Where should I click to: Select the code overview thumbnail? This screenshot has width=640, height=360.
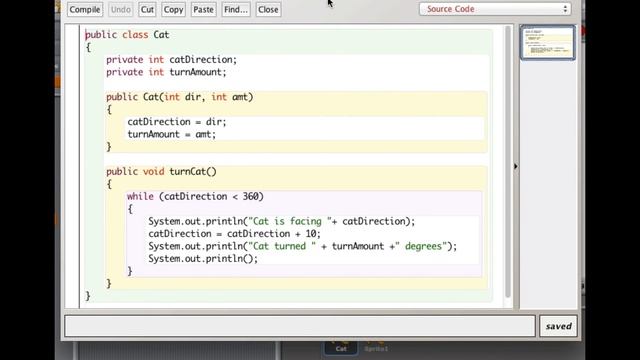click(x=548, y=42)
